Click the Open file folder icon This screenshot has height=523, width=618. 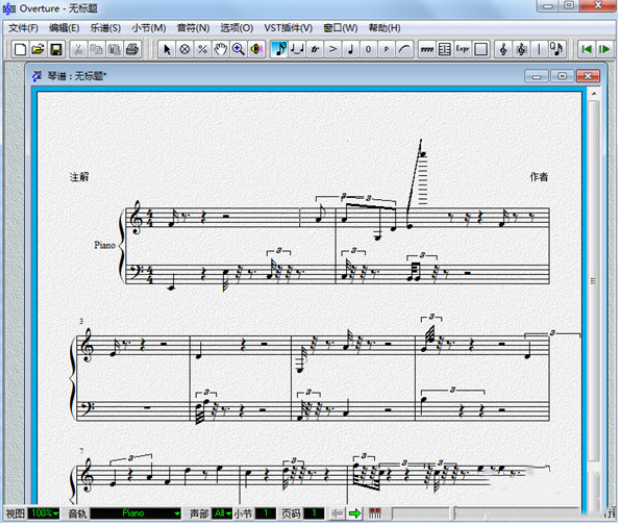pos(38,48)
